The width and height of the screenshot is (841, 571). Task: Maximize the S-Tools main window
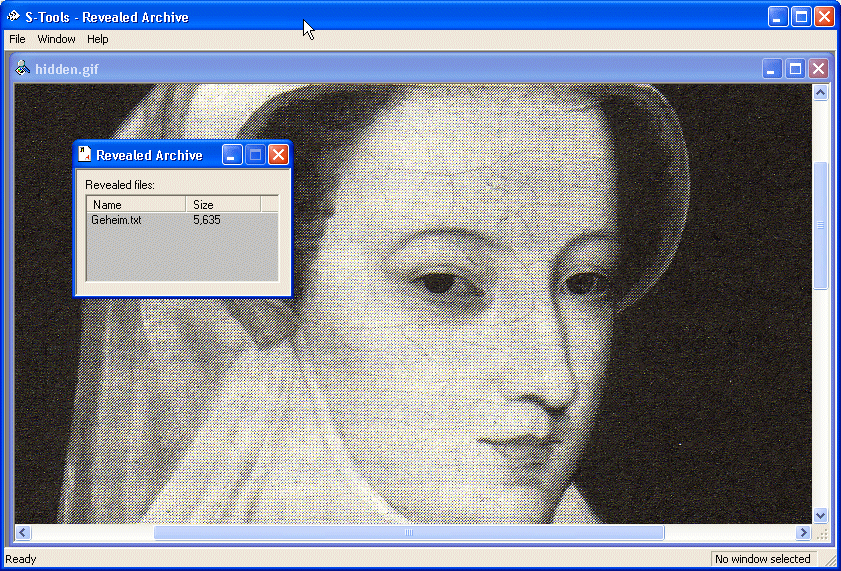(801, 17)
